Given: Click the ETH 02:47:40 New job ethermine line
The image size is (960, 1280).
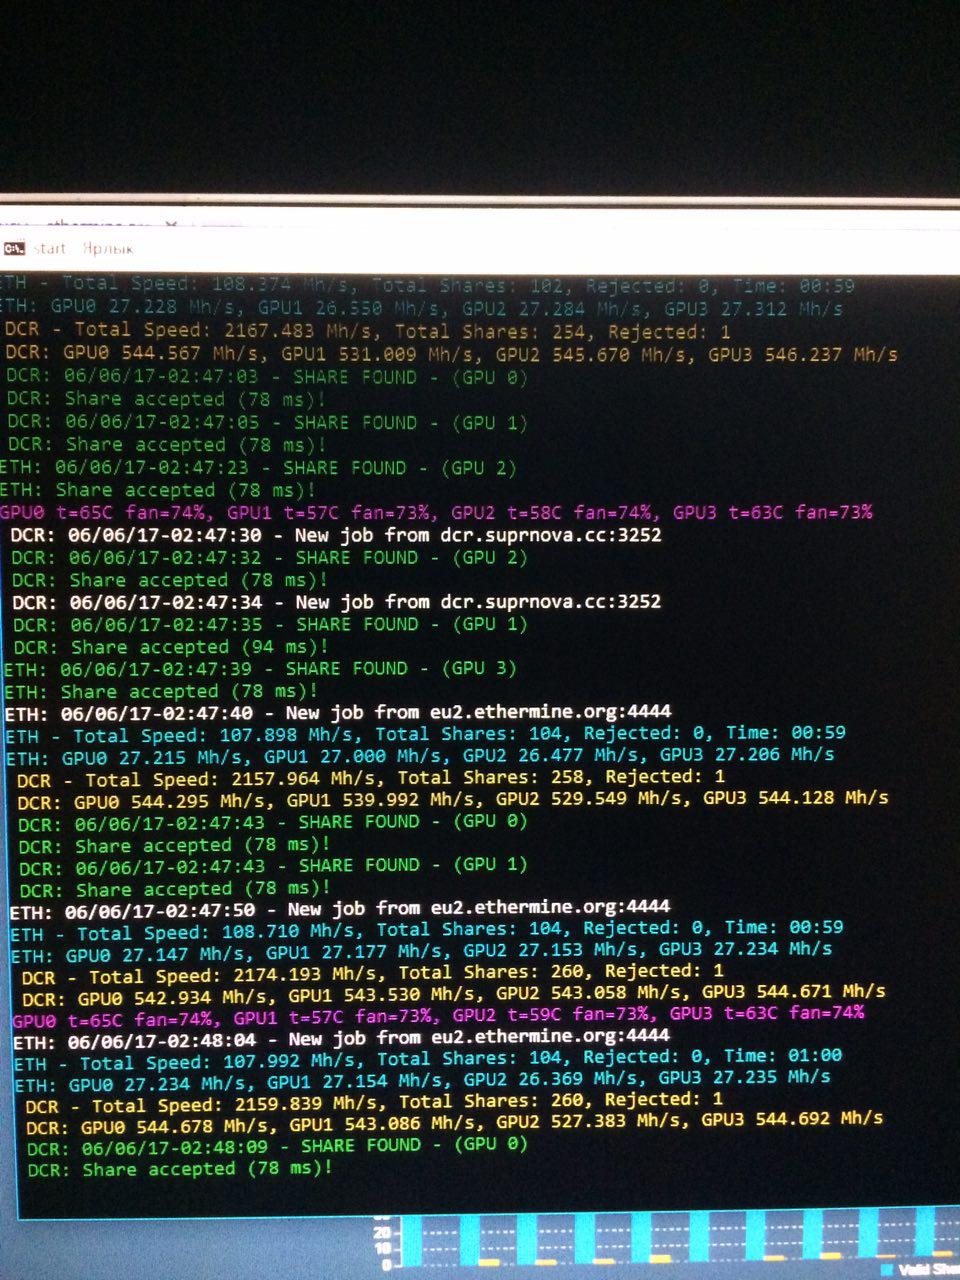Looking at the screenshot, I should [x=338, y=713].
